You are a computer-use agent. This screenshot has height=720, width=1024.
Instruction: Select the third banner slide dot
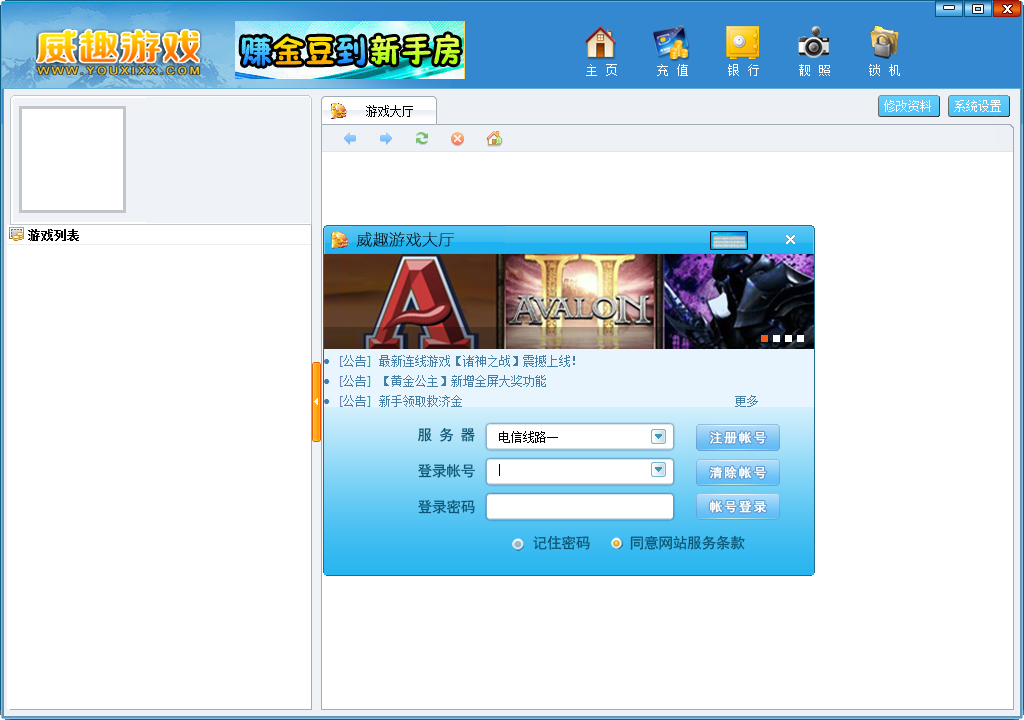click(x=788, y=338)
